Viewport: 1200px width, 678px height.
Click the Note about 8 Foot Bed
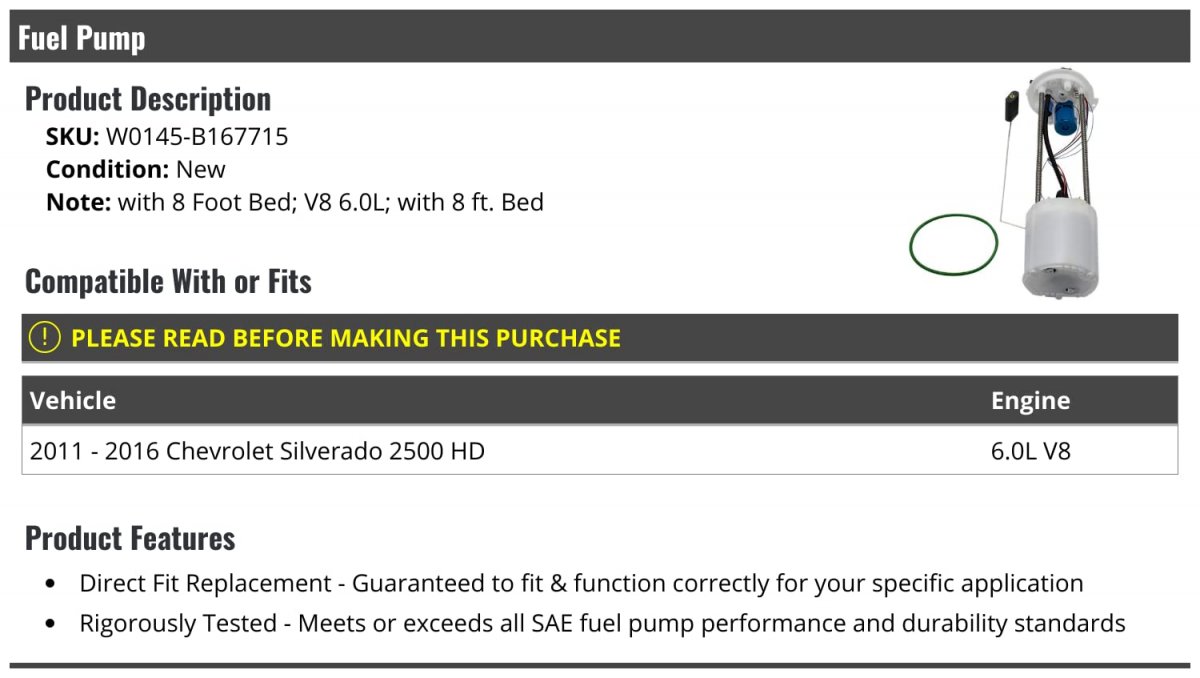coord(295,202)
